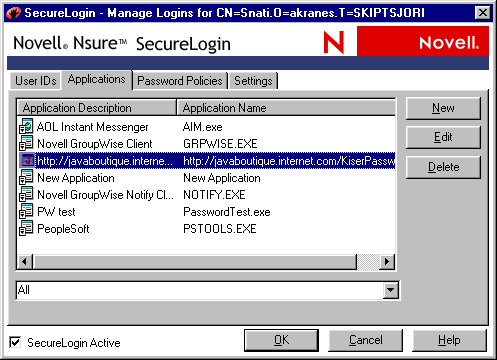Screen dimensions: 497x360
Task: Sort by Application Description column header
Action: (96, 108)
